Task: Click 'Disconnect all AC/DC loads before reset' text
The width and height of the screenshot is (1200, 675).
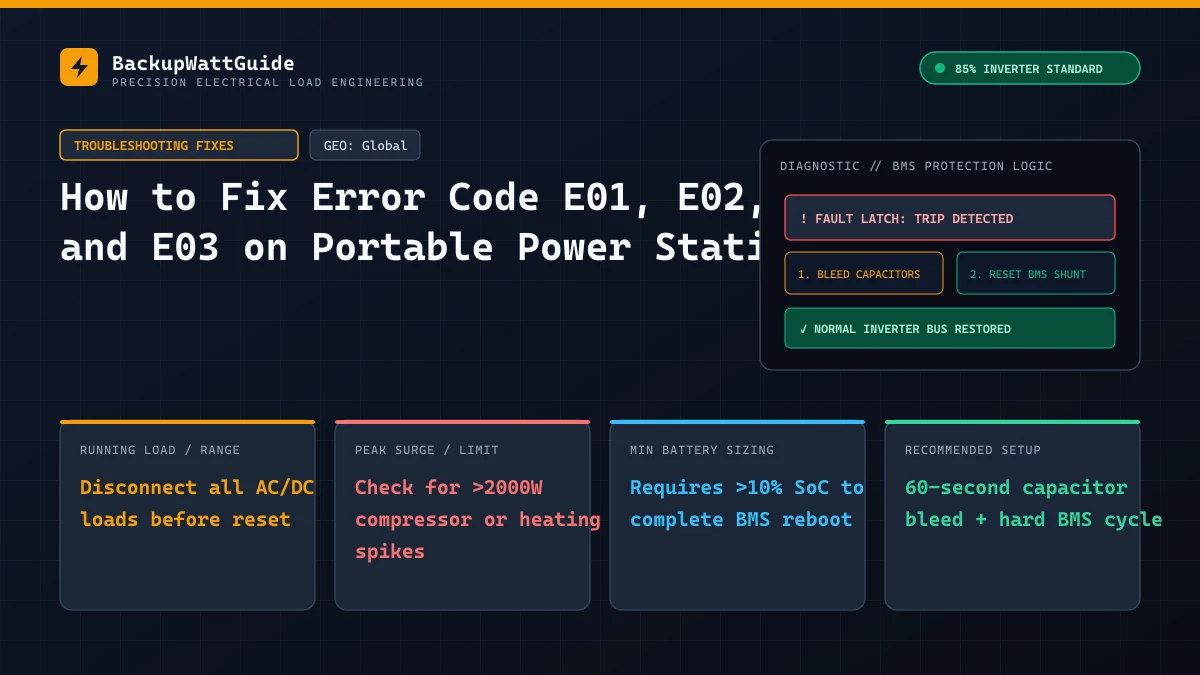Action: tap(195, 503)
